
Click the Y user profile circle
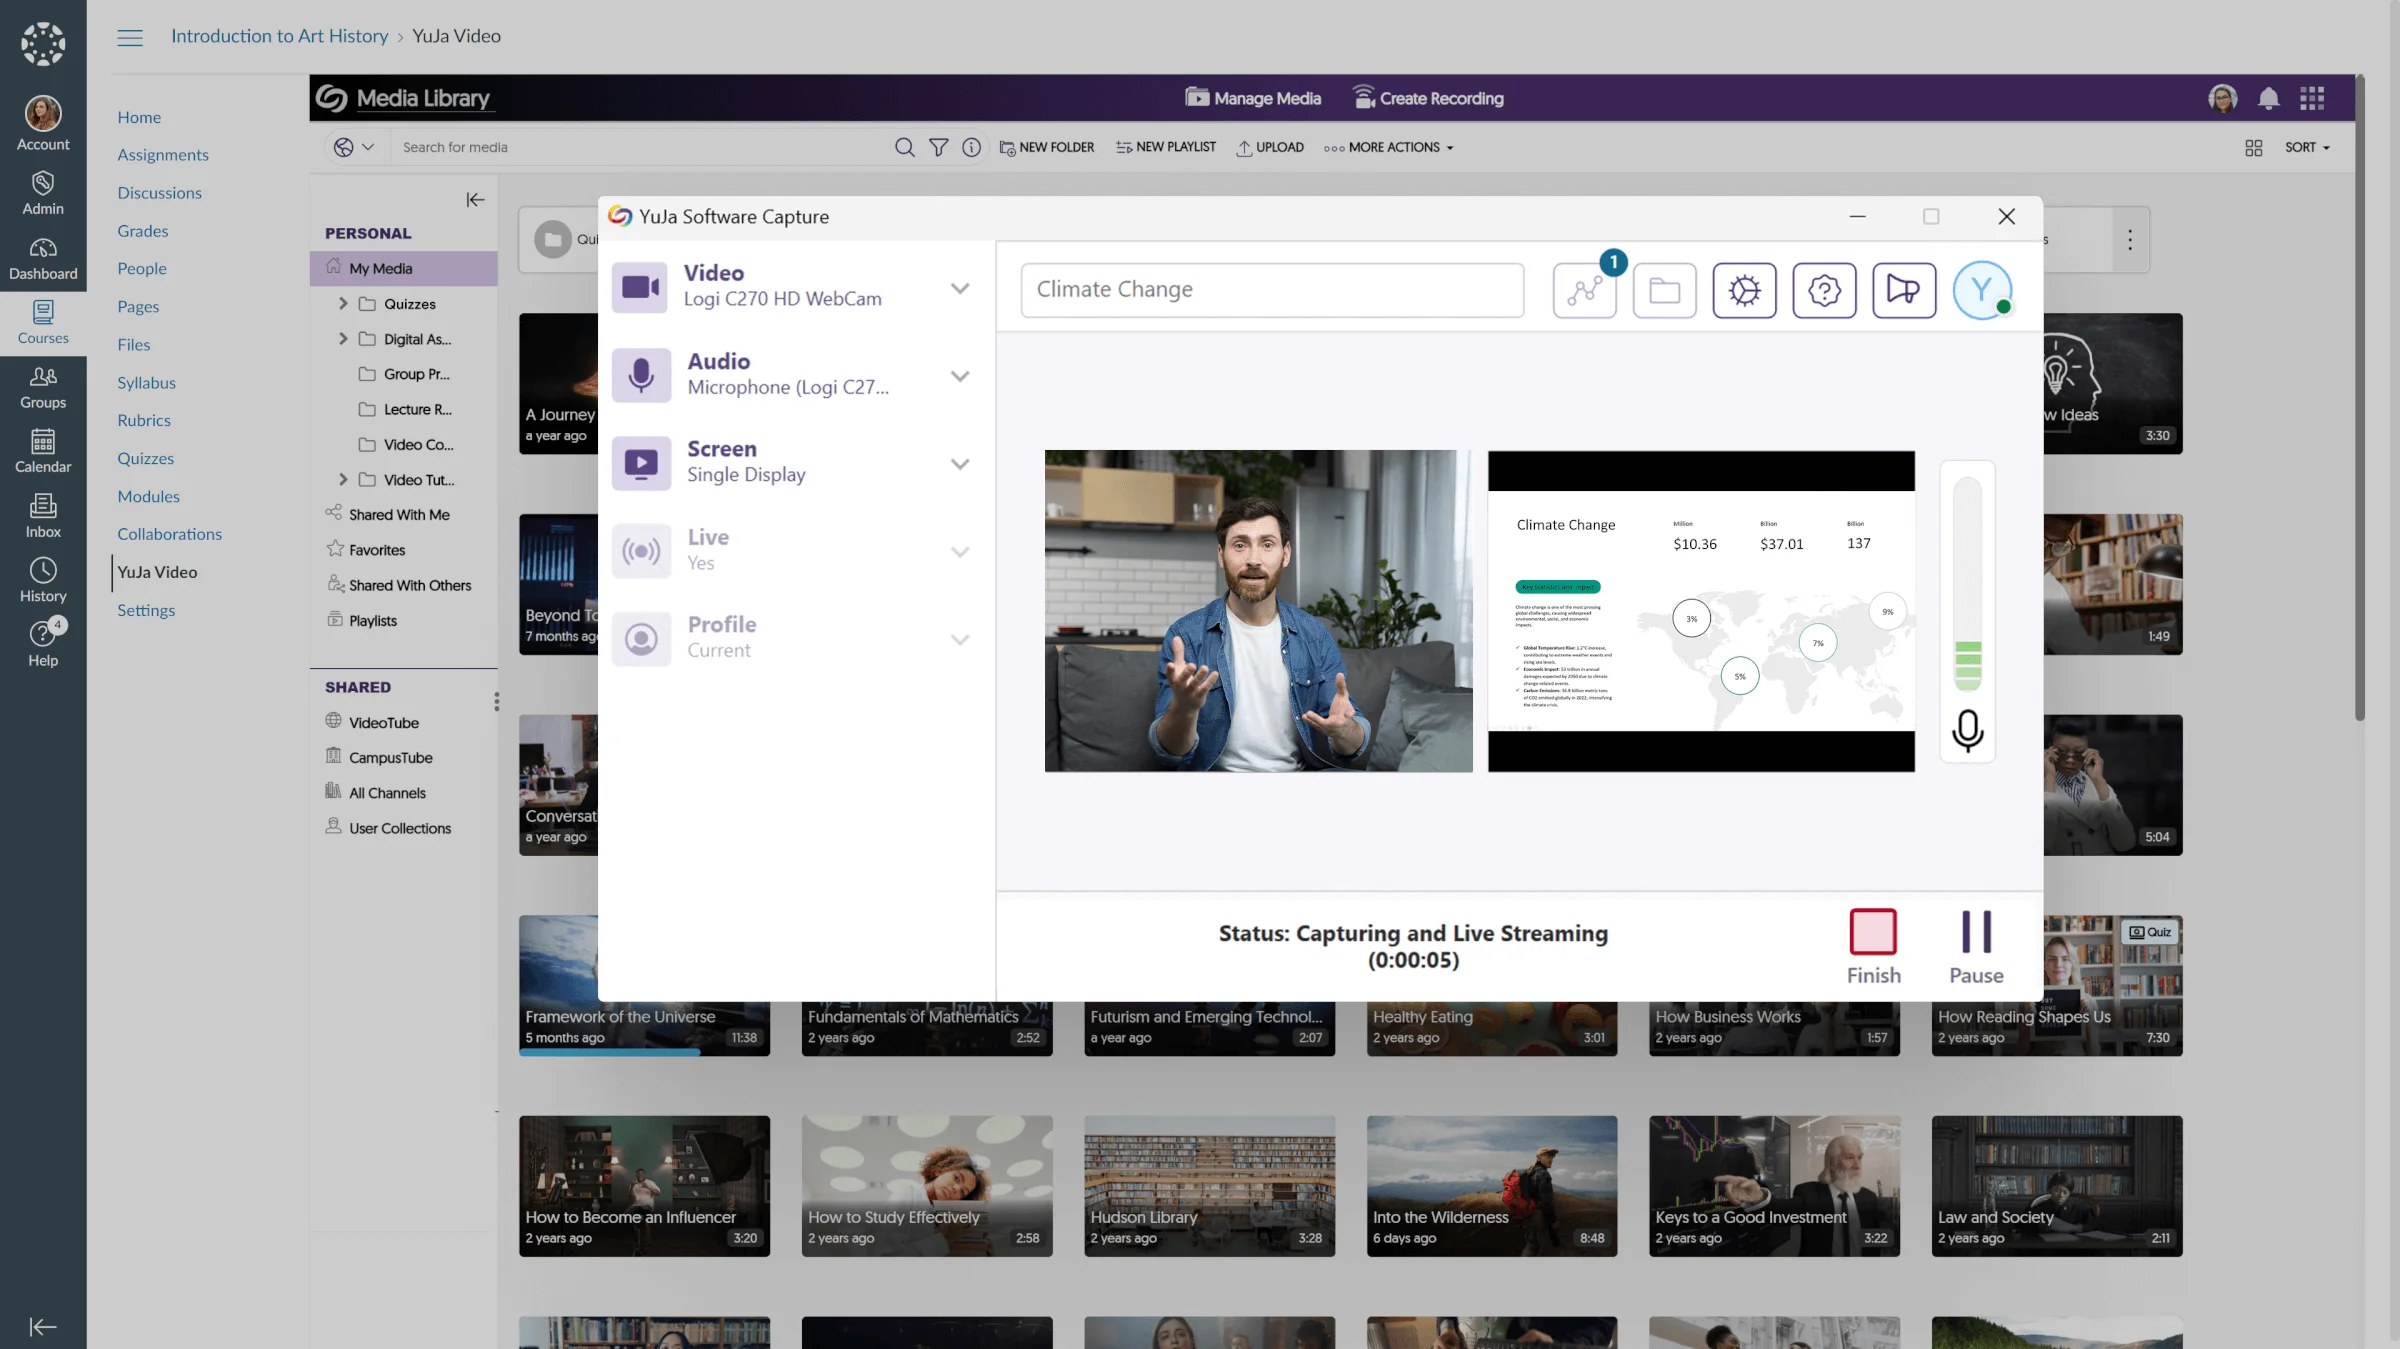coord(1983,290)
